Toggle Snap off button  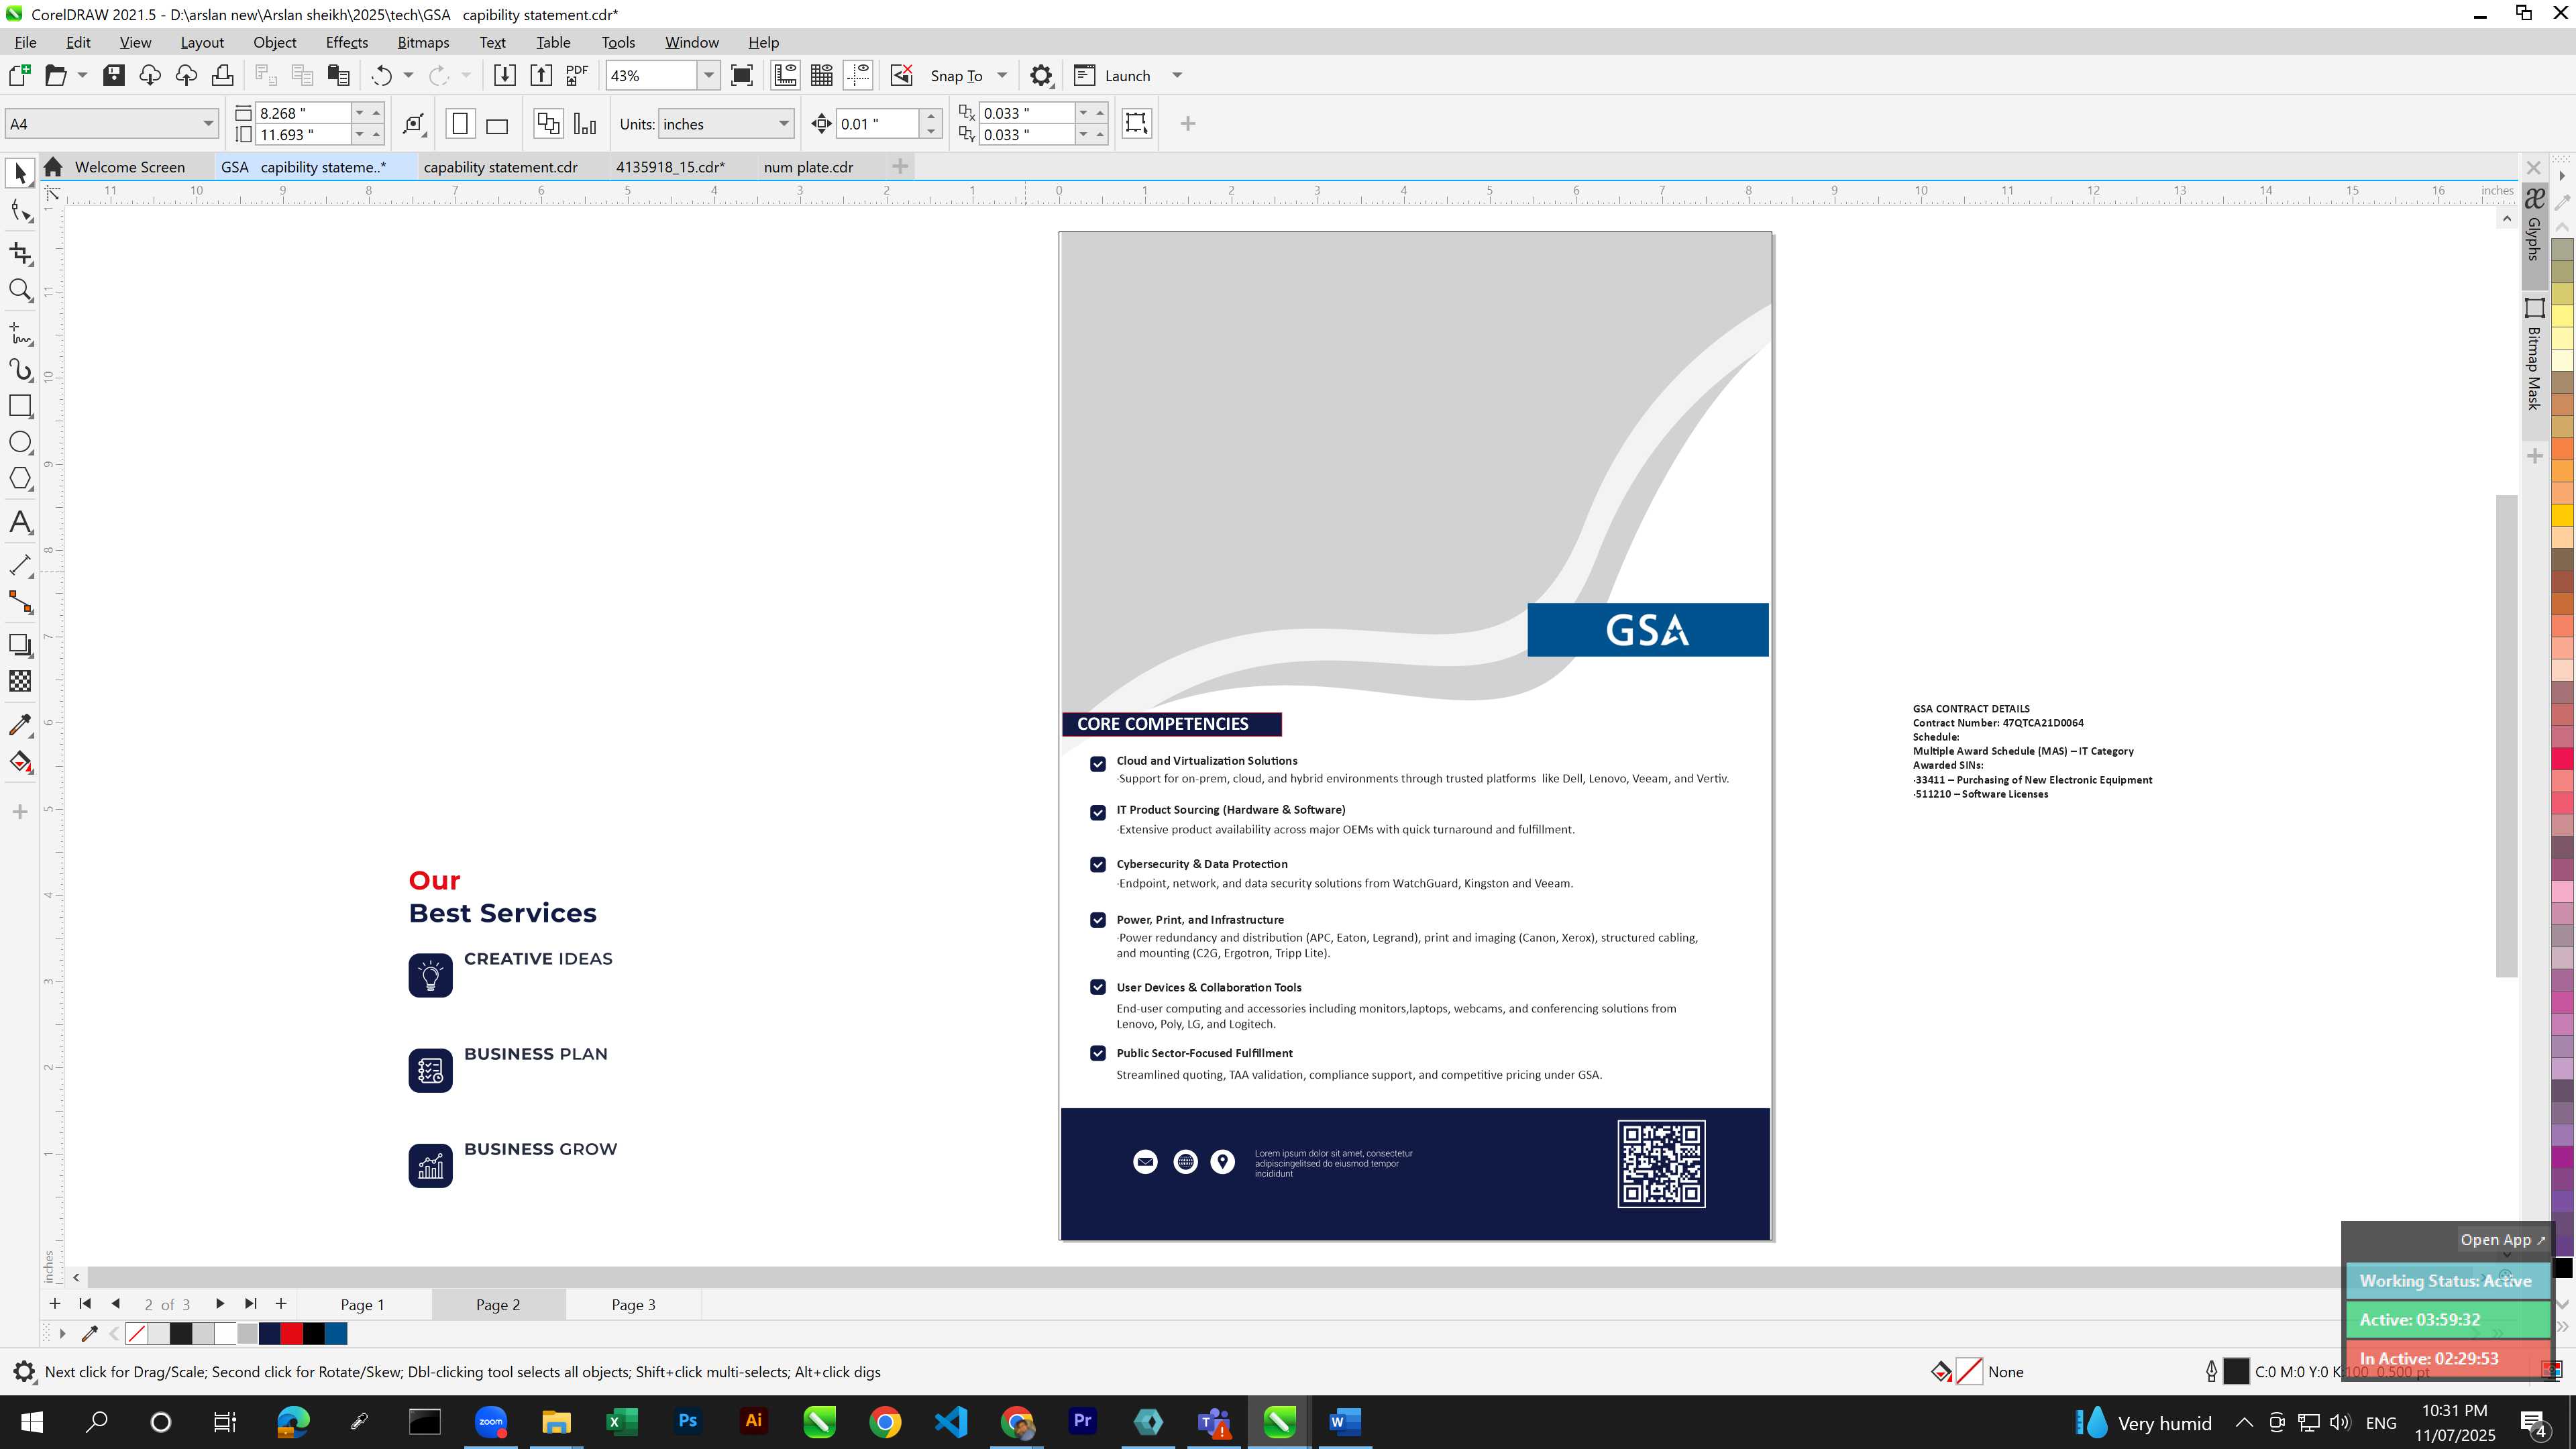pyautogui.click(x=902, y=75)
